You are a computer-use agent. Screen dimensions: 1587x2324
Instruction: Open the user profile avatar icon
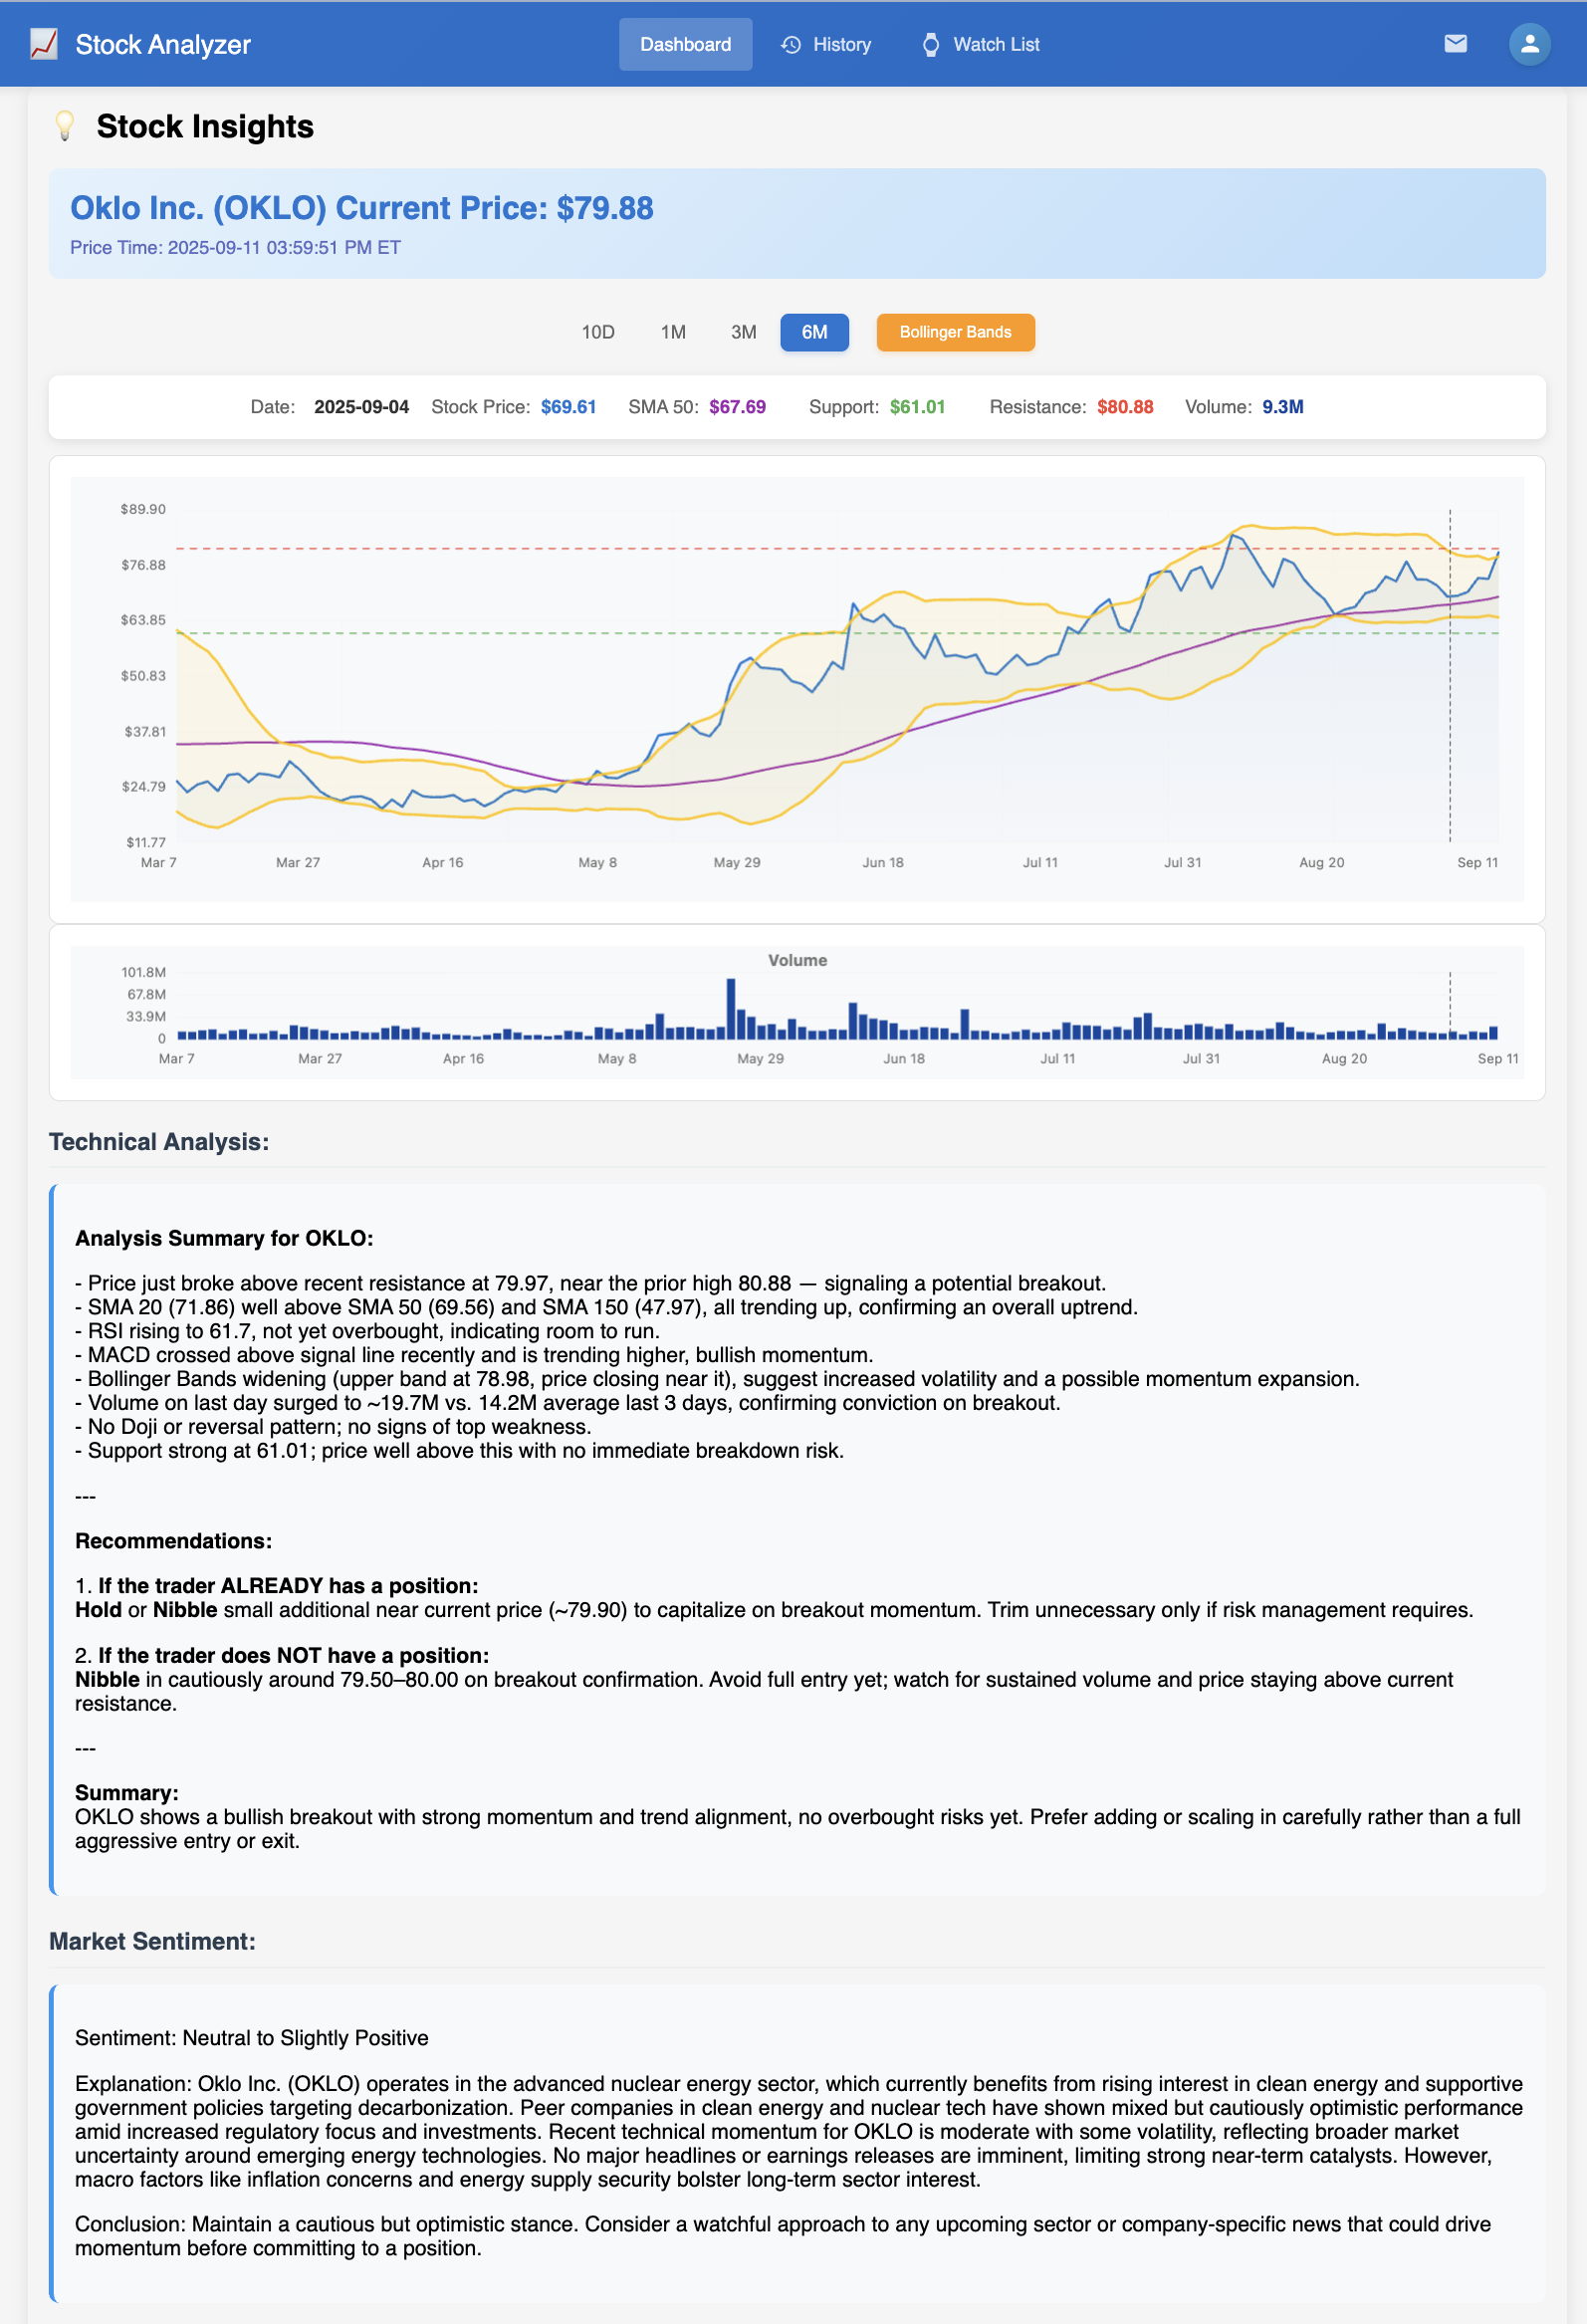click(1528, 44)
